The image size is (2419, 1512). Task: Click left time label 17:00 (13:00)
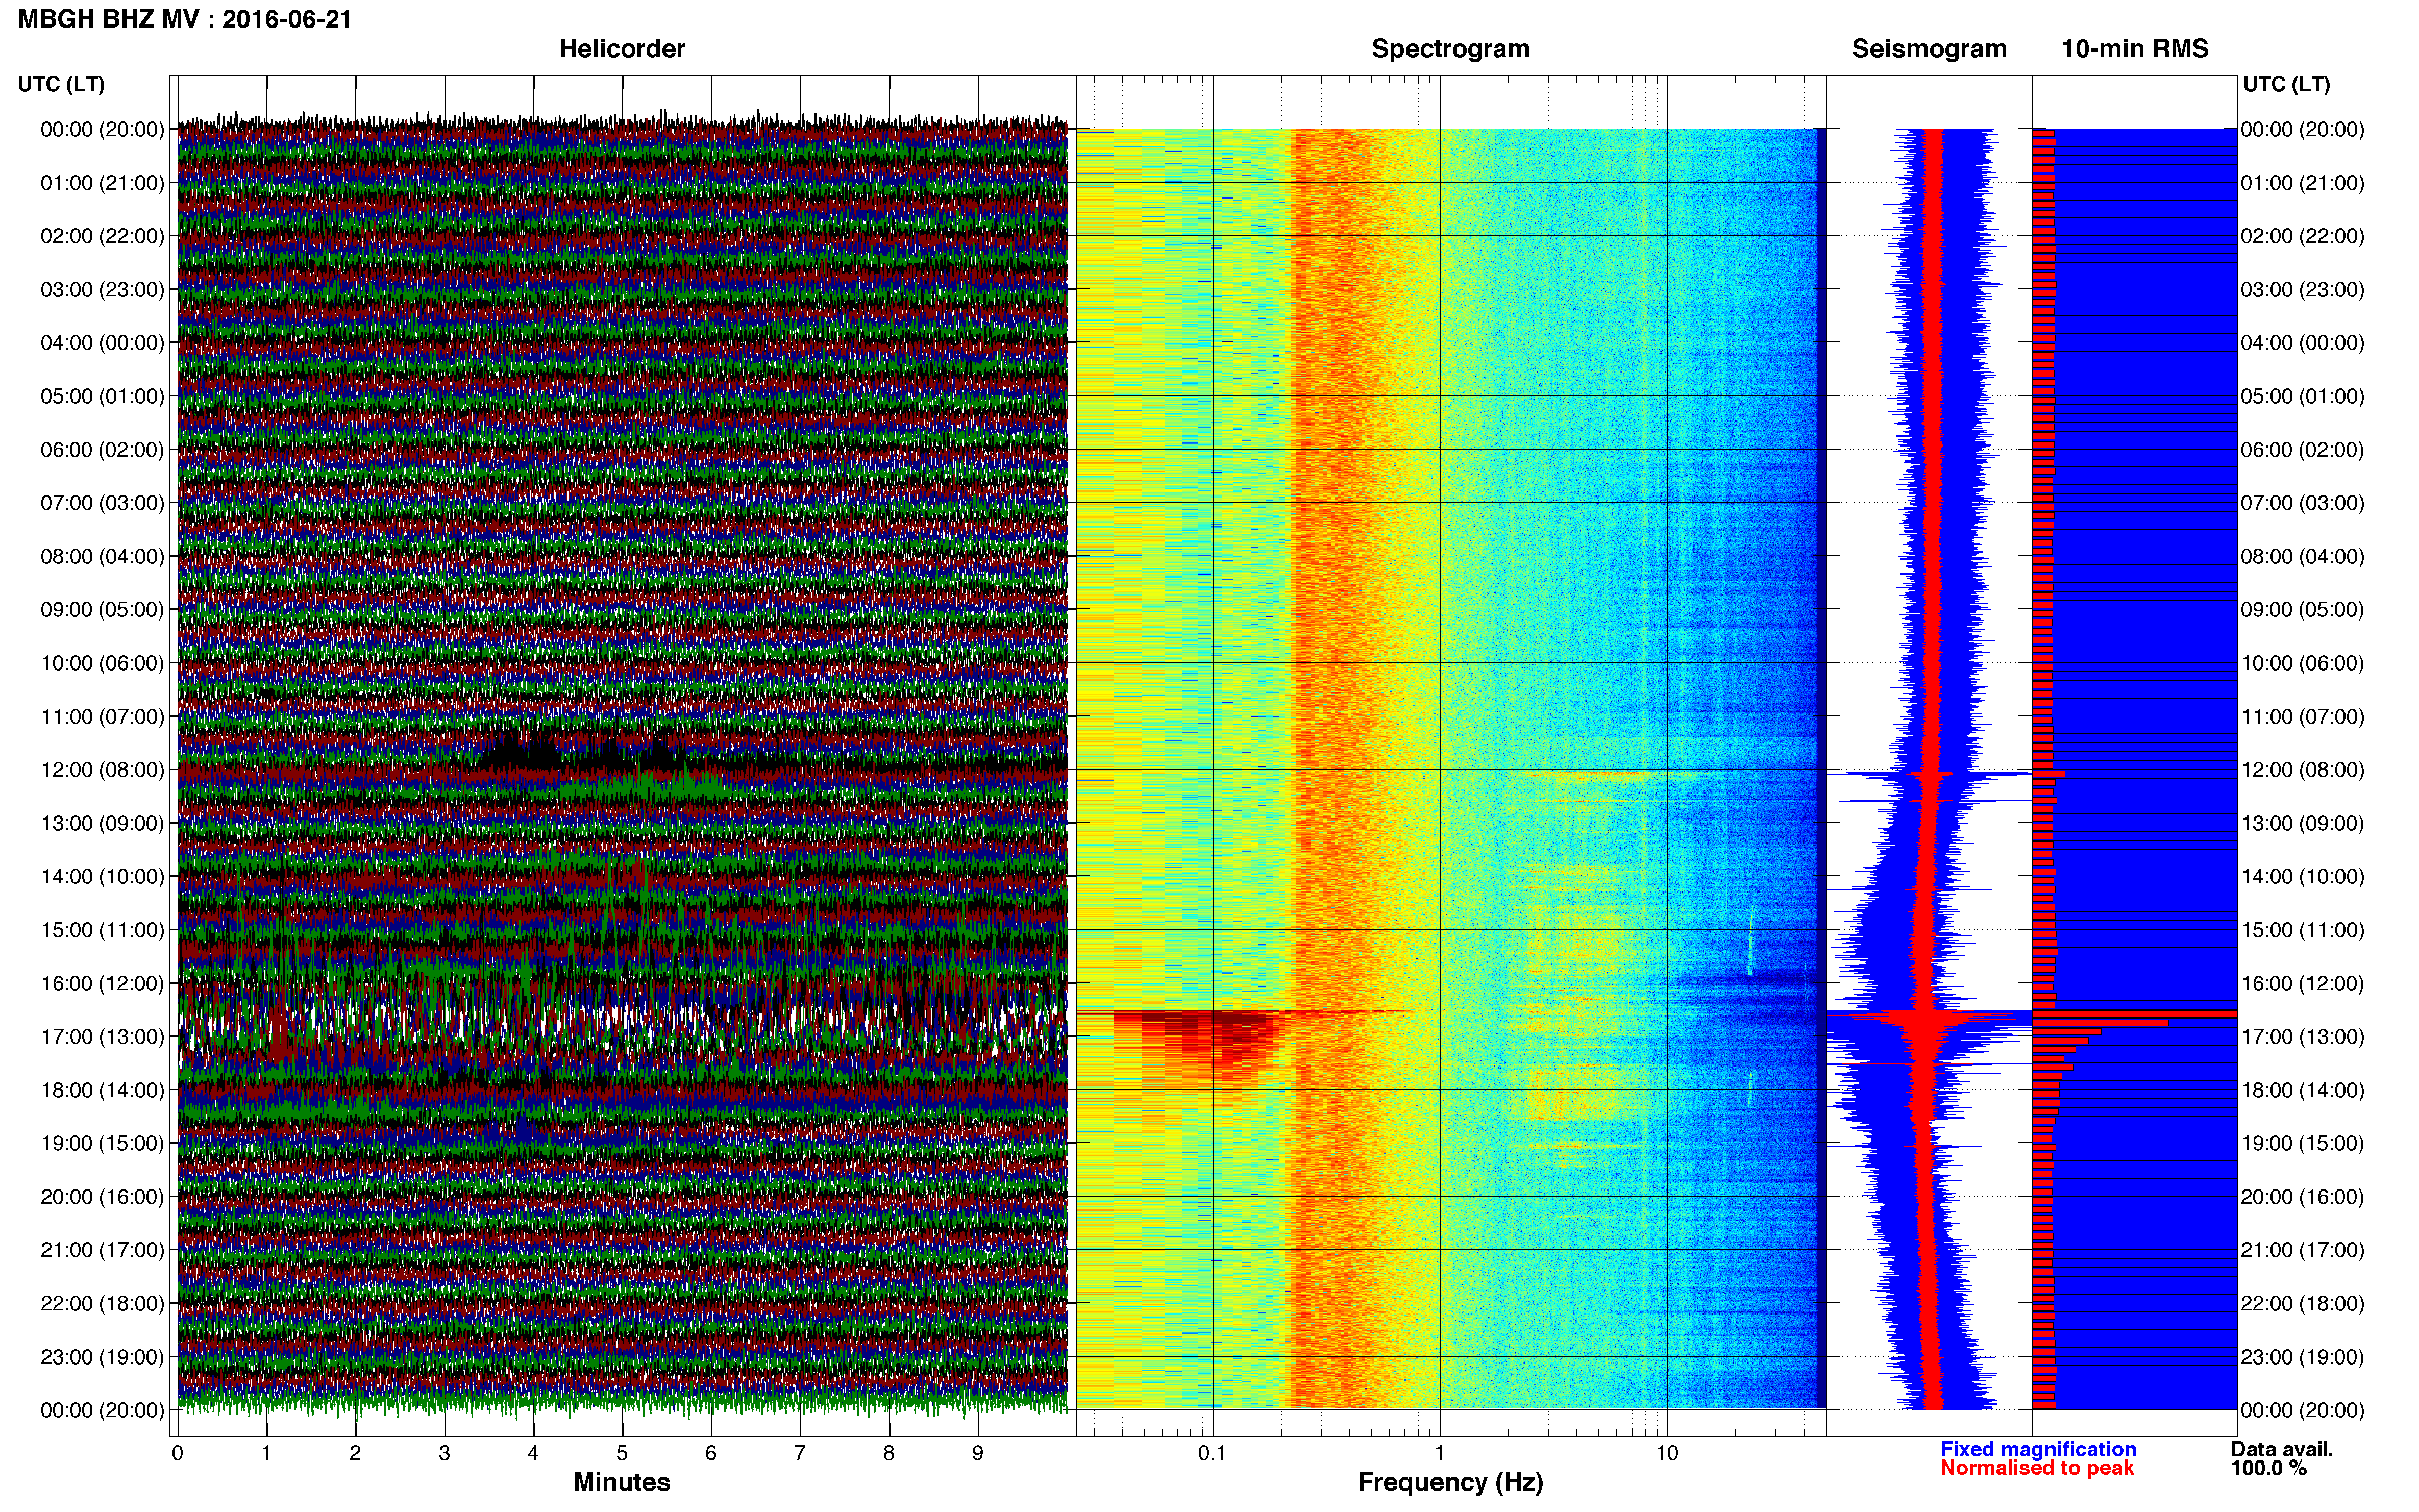pos(102,1036)
